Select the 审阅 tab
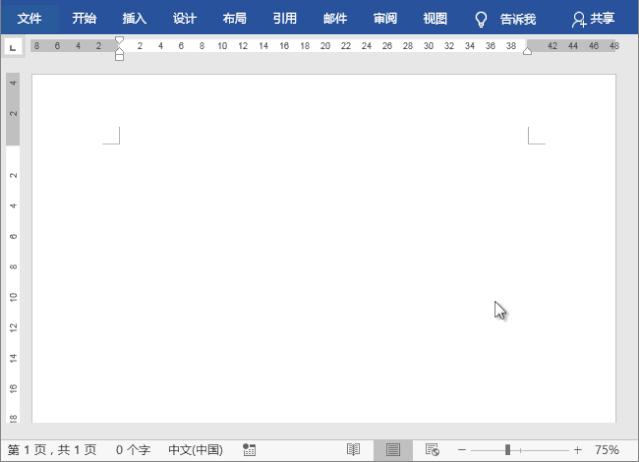Screen dimensions: 639x462 (385, 18)
